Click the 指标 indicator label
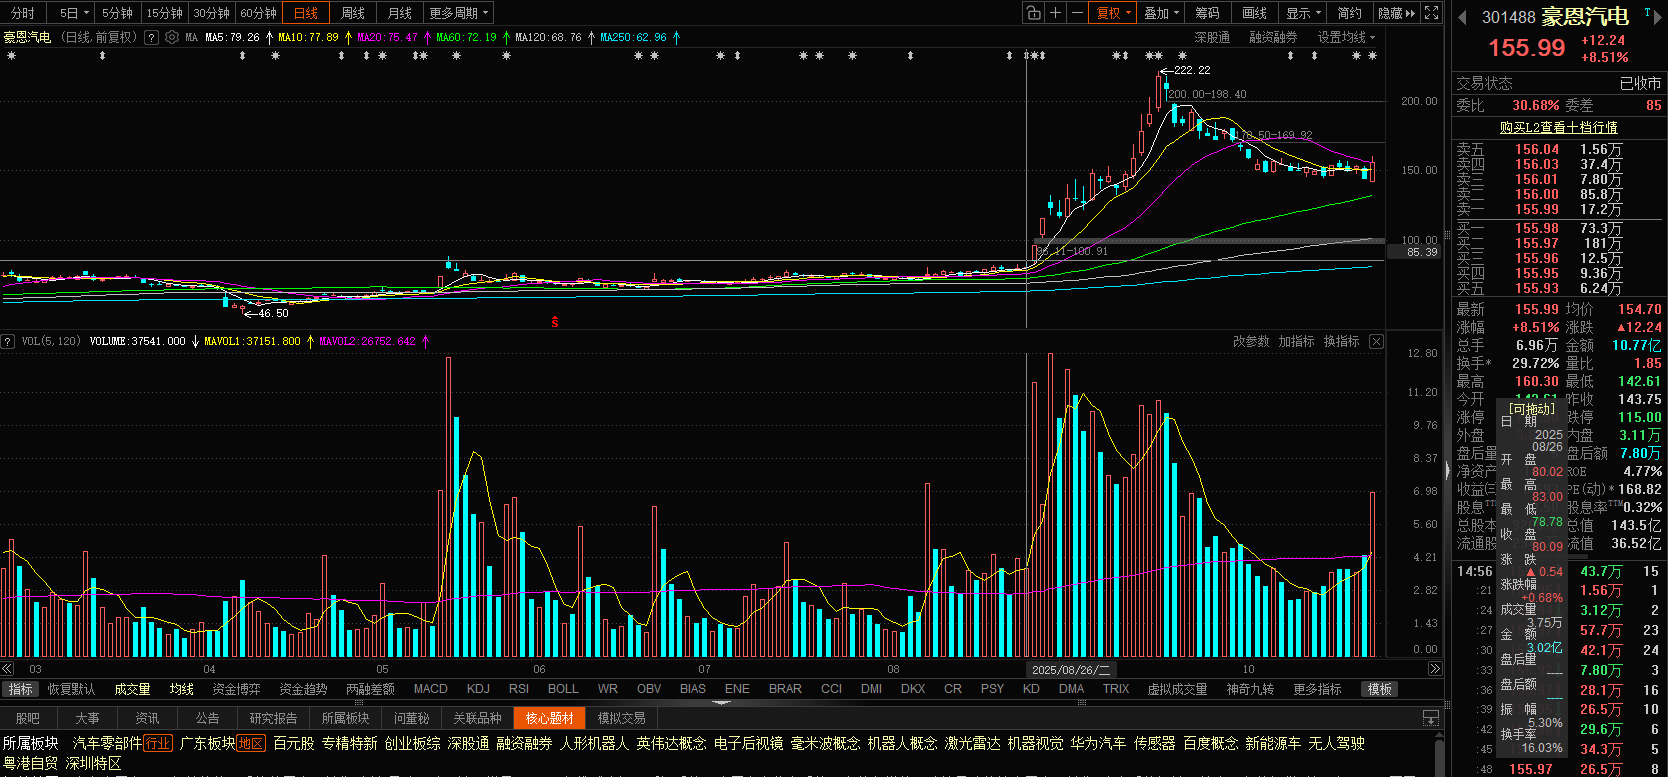 point(20,689)
